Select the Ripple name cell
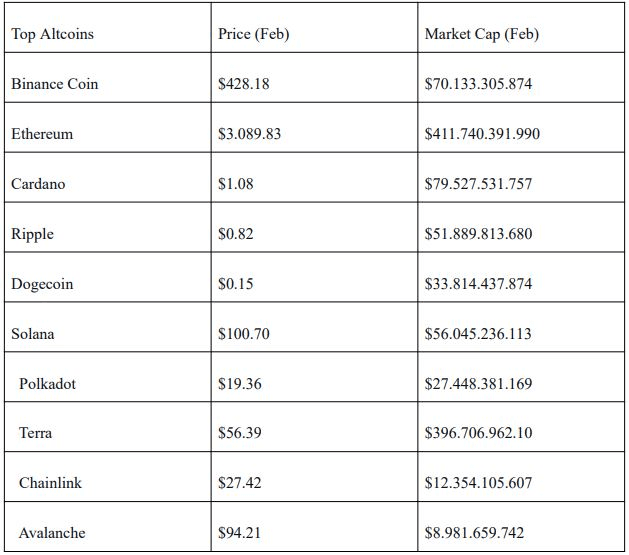 point(33,234)
